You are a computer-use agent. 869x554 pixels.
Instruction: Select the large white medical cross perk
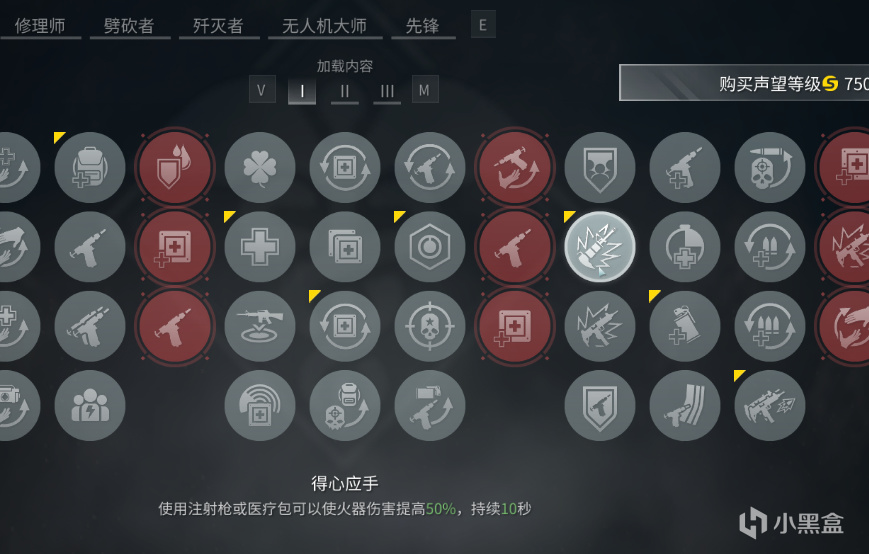coord(259,247)
